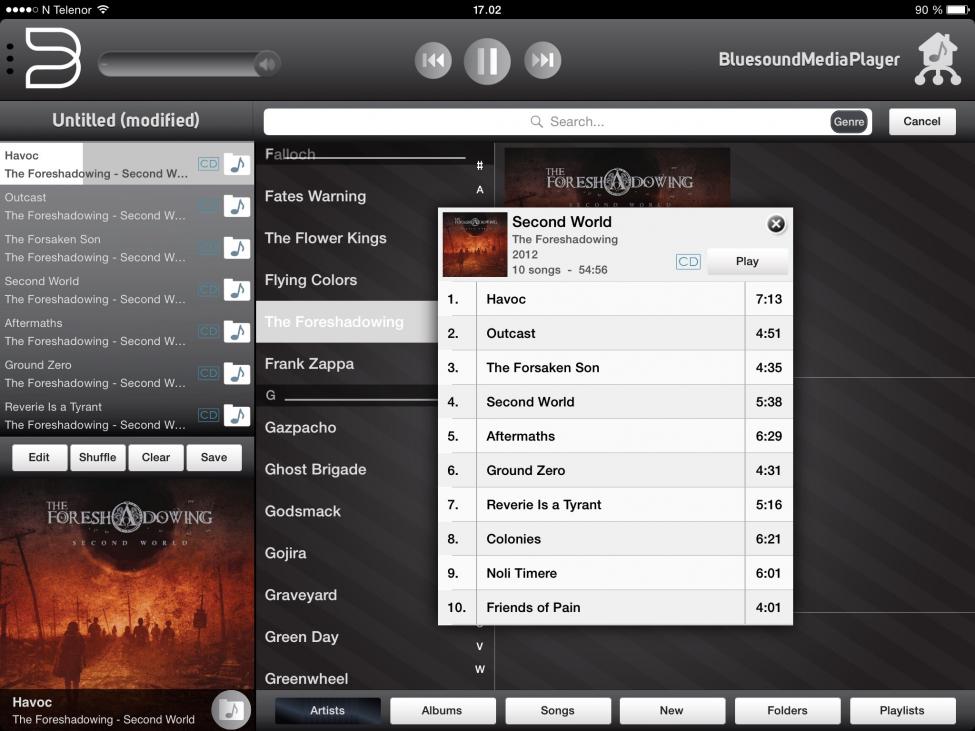Viewport: 975px width, 731px height.
Task: Select artist The Flower Kings
Action: point(326,238)
